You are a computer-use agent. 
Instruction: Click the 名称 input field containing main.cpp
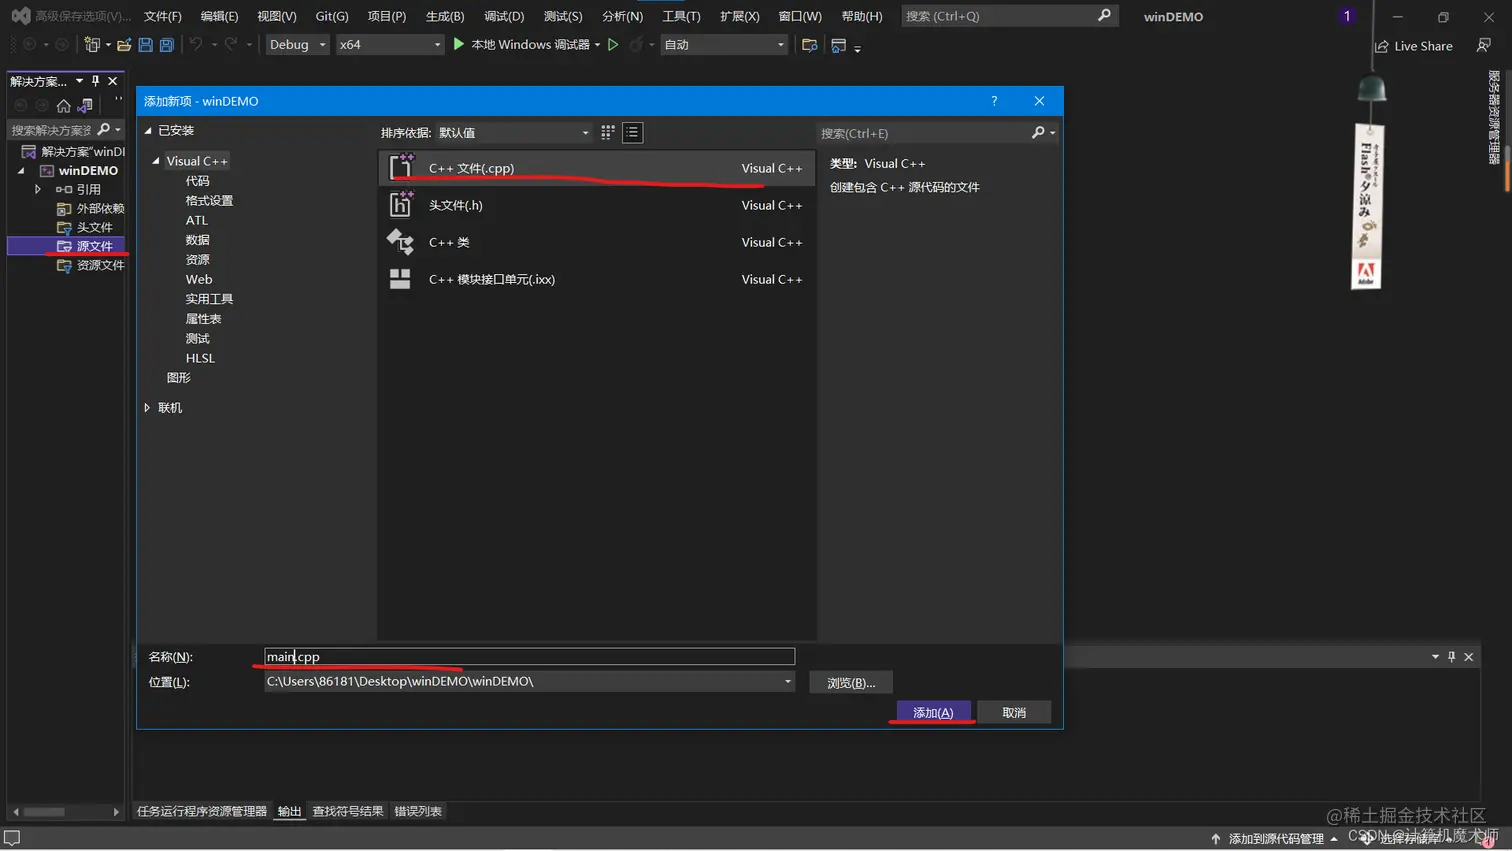click(529, 656)
